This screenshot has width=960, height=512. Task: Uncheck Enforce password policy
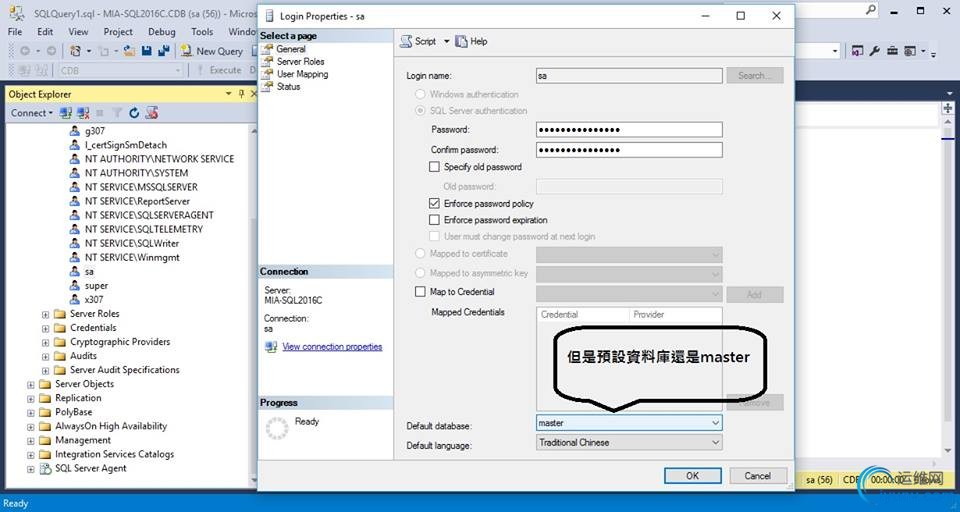435,203
